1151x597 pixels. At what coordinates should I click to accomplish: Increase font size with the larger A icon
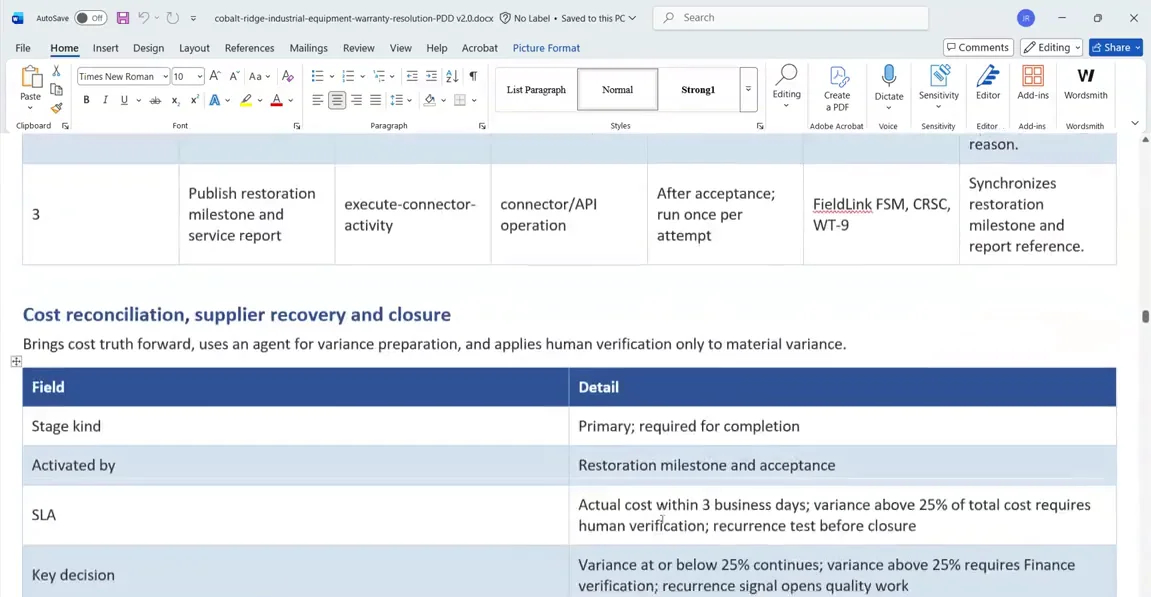(x=214, y=76)
